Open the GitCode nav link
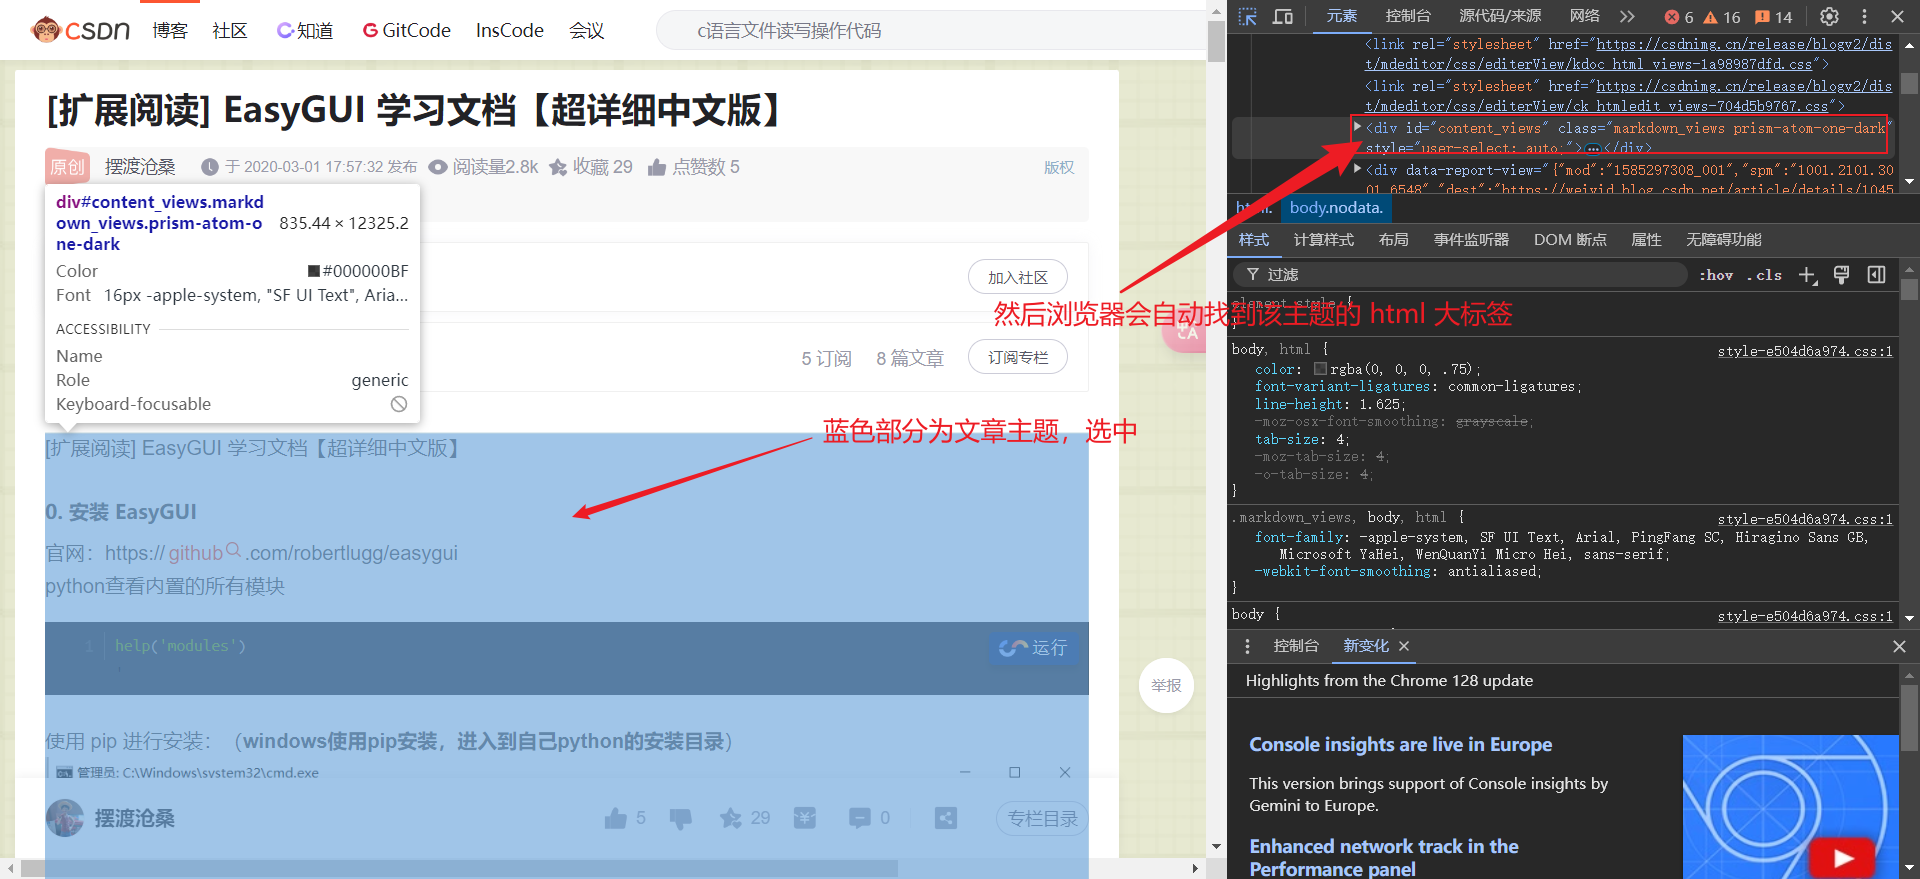This screenshot has height=879, width=1920. (x=407, y=30)
